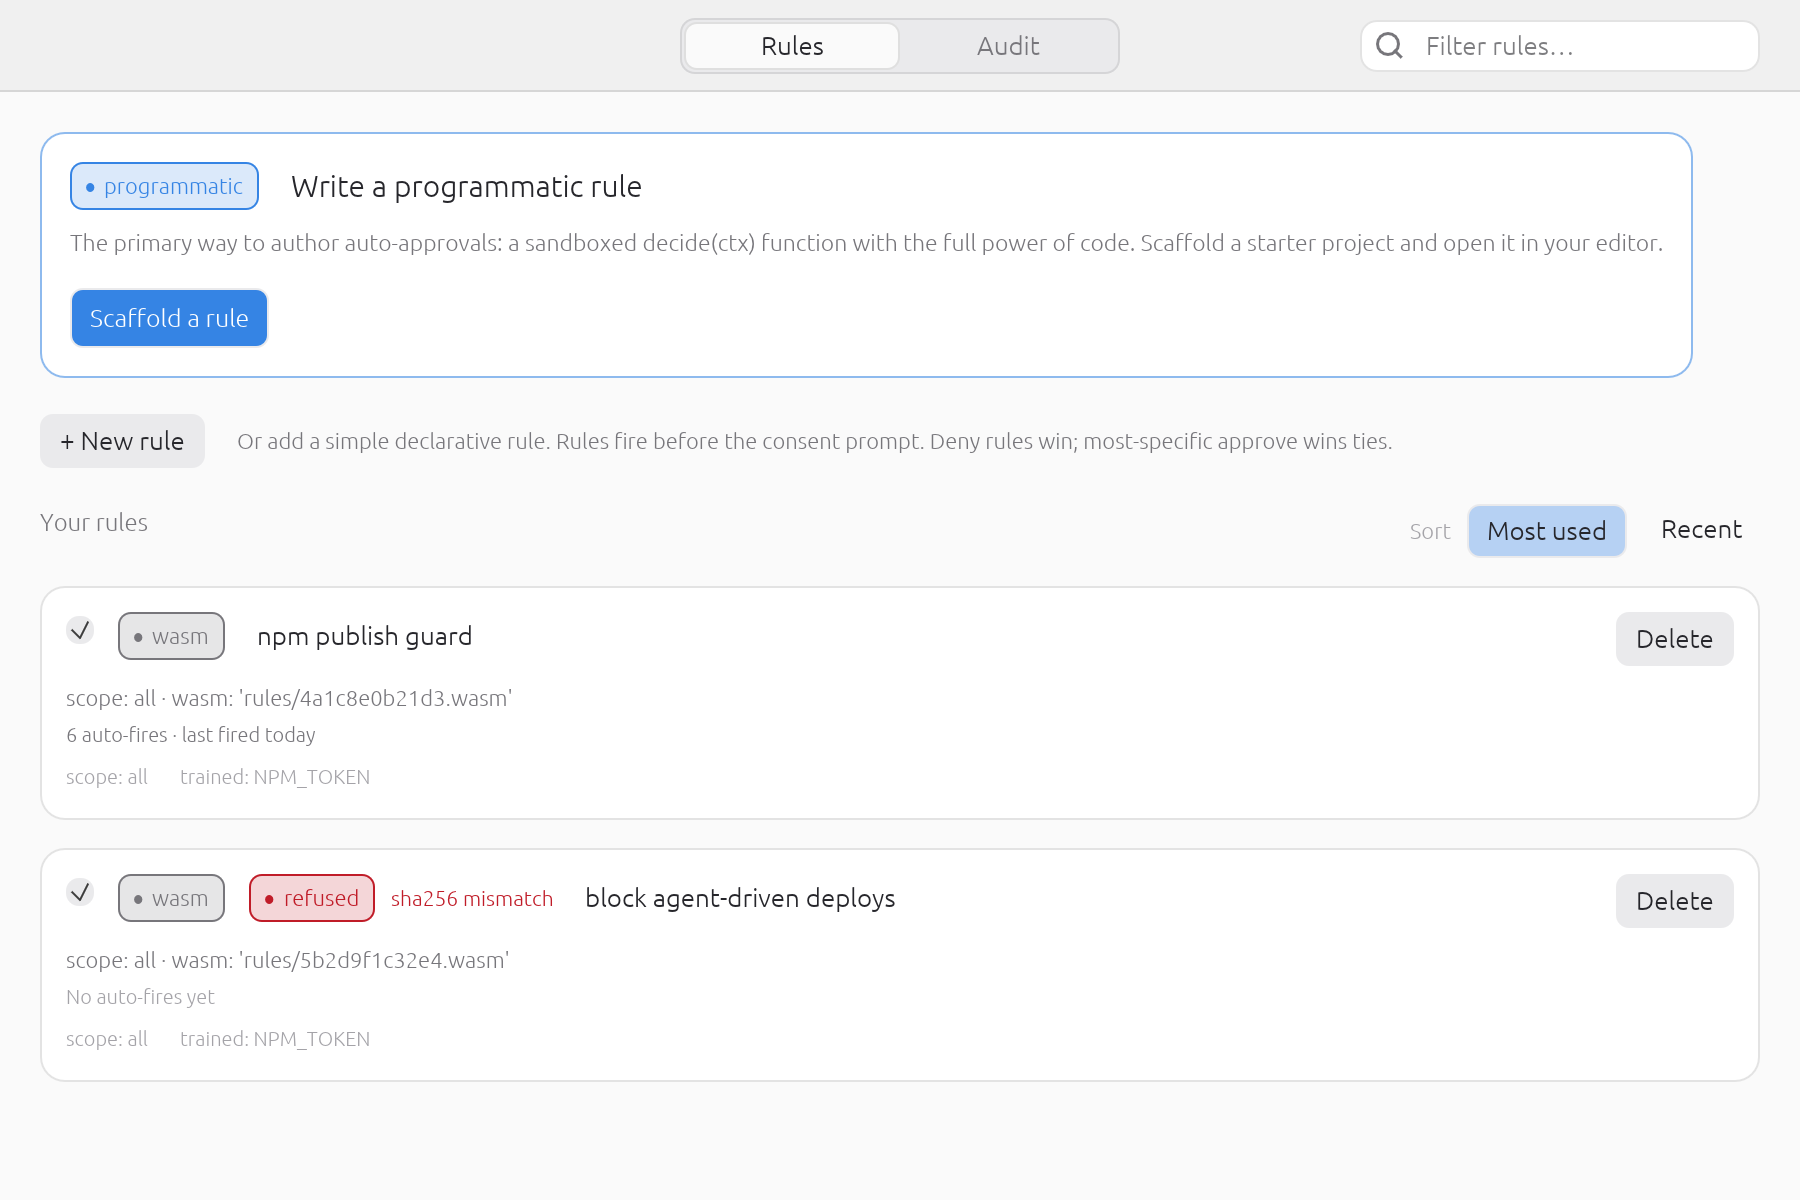The image size is (1800, 1200).
Task: Click the search magnifier icon
Action: [x=1389, y=46]
